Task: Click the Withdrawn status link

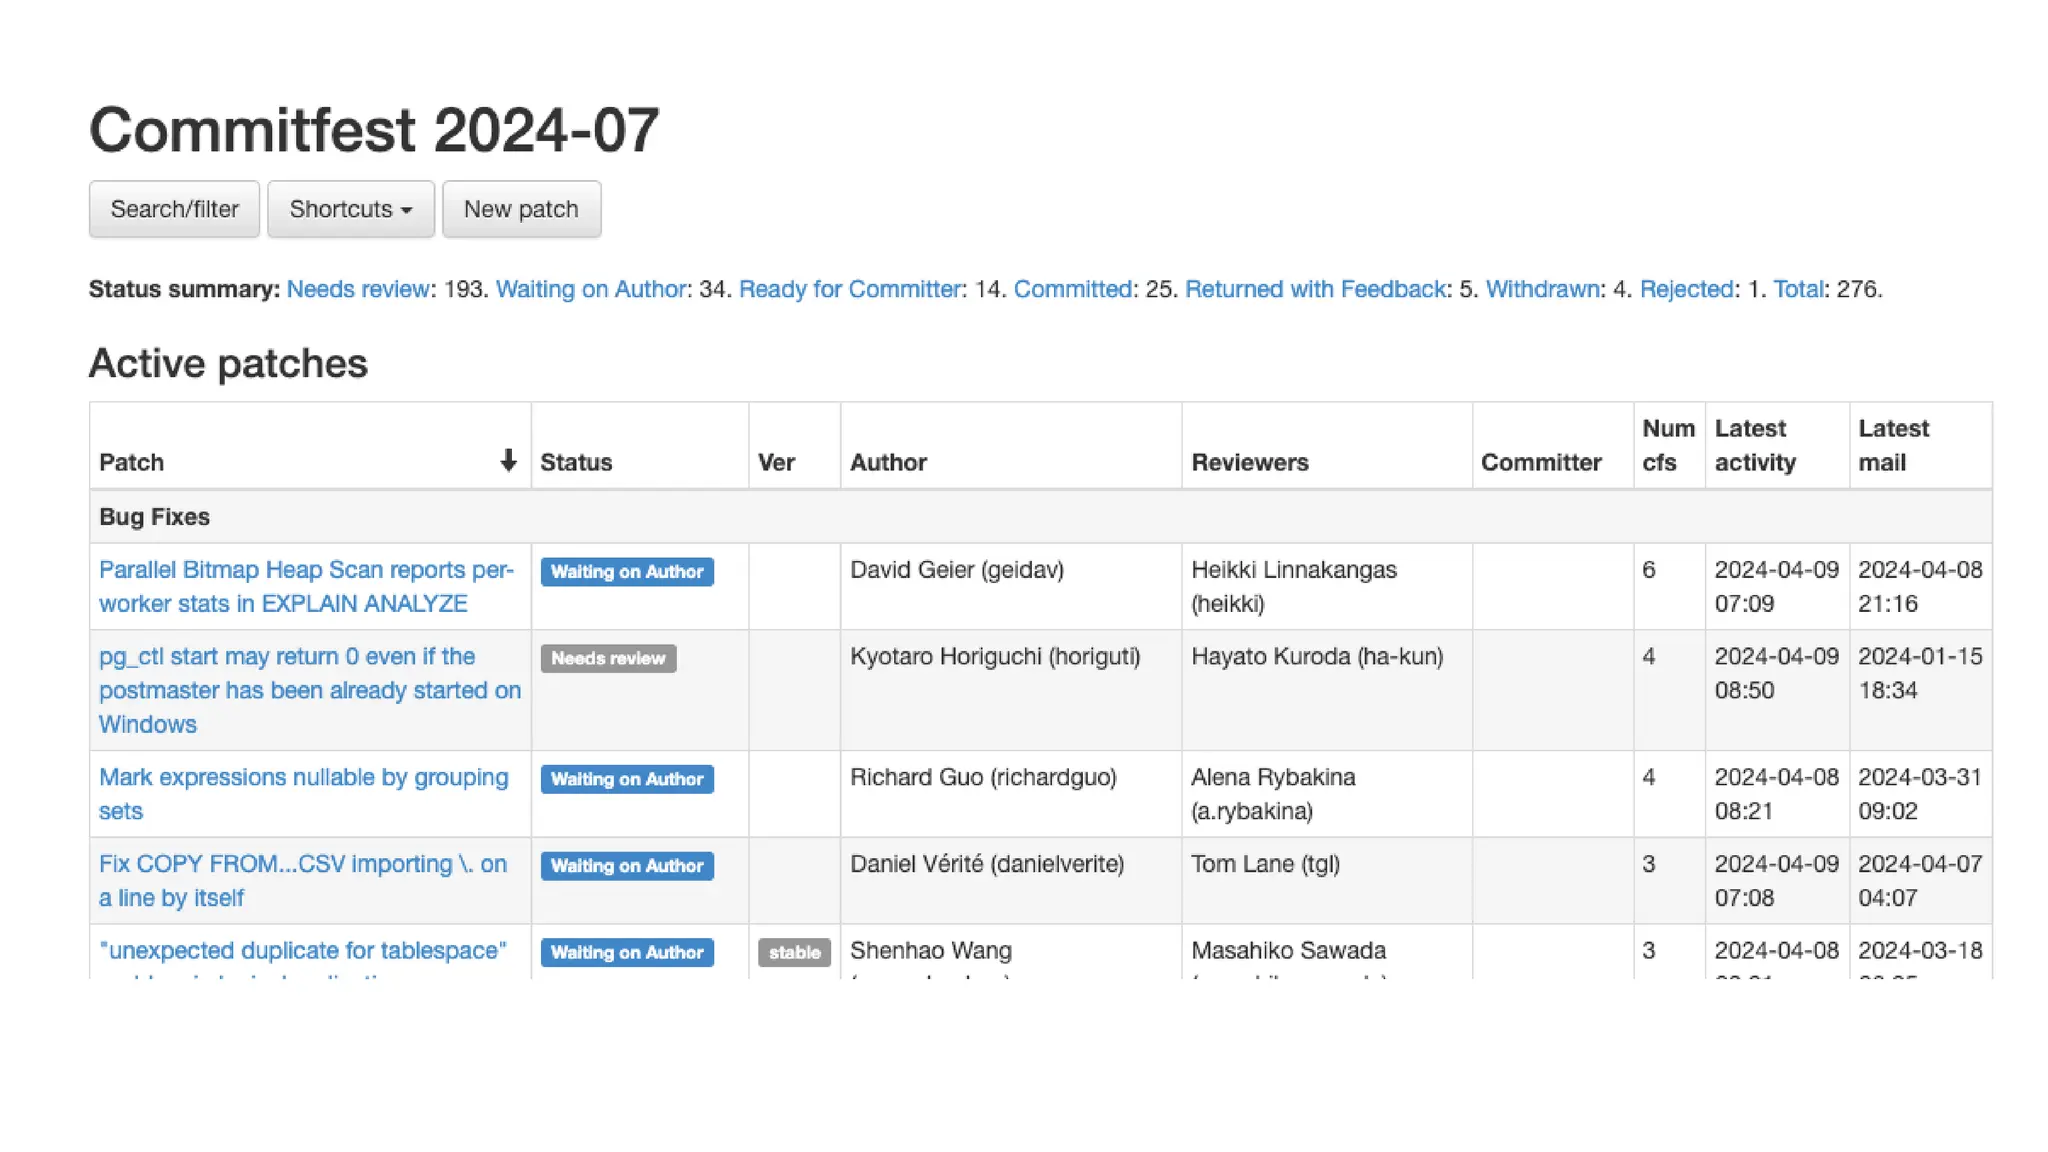Action: (1542, 289)
